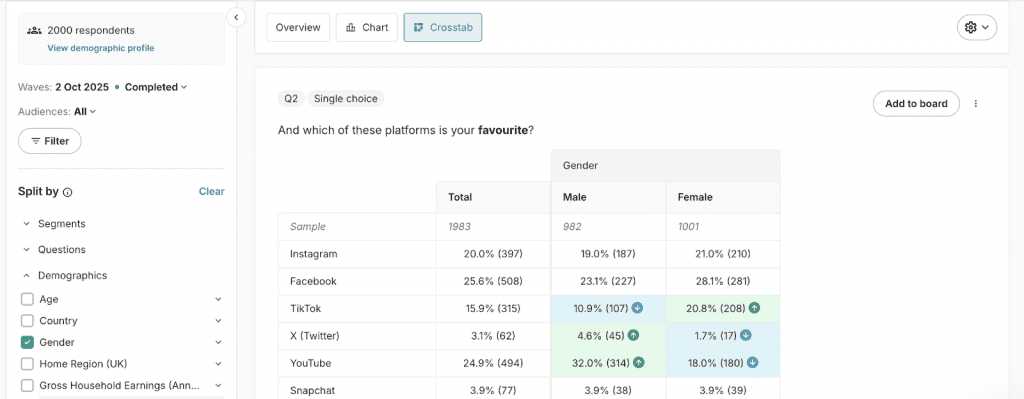The width and height of the screenshot is (1024, 399).
Task: Click the 3.9% (77) Snapchat total cell
Action: tap(493, 389)
